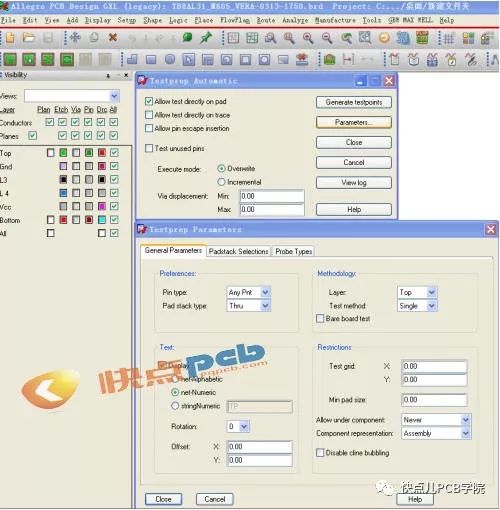Click the Zoom Previous green magnifier icon
The image size is (500, 510).
tap(346, 38)
